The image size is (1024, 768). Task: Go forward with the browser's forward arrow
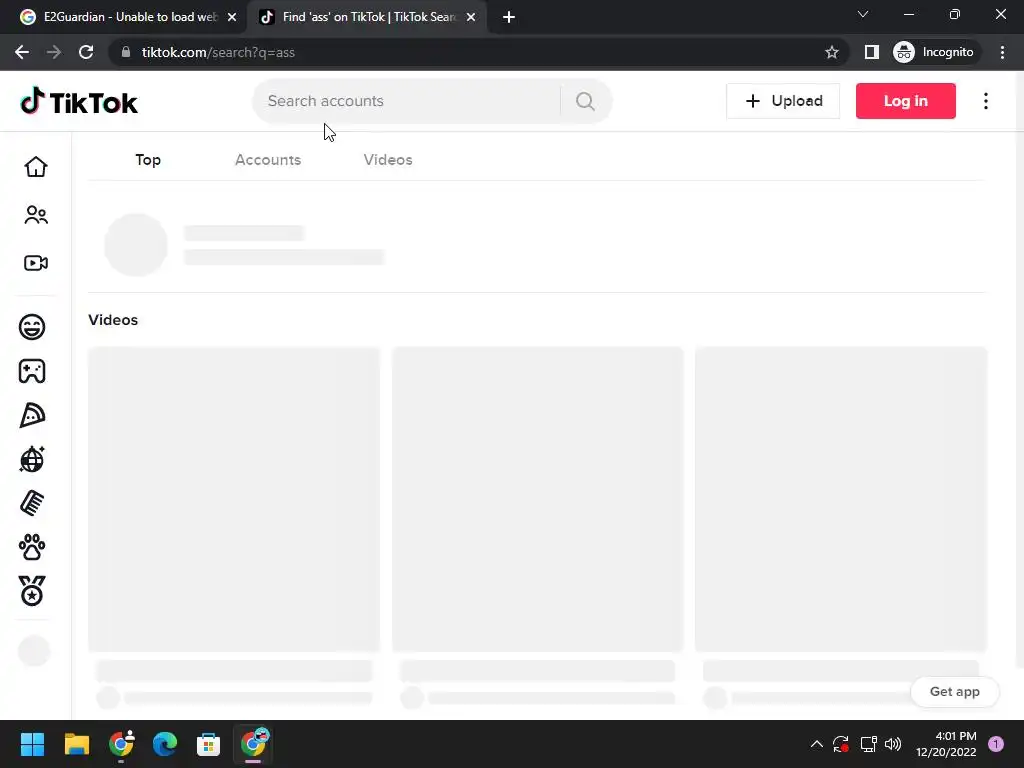click(x=54, y=52)
